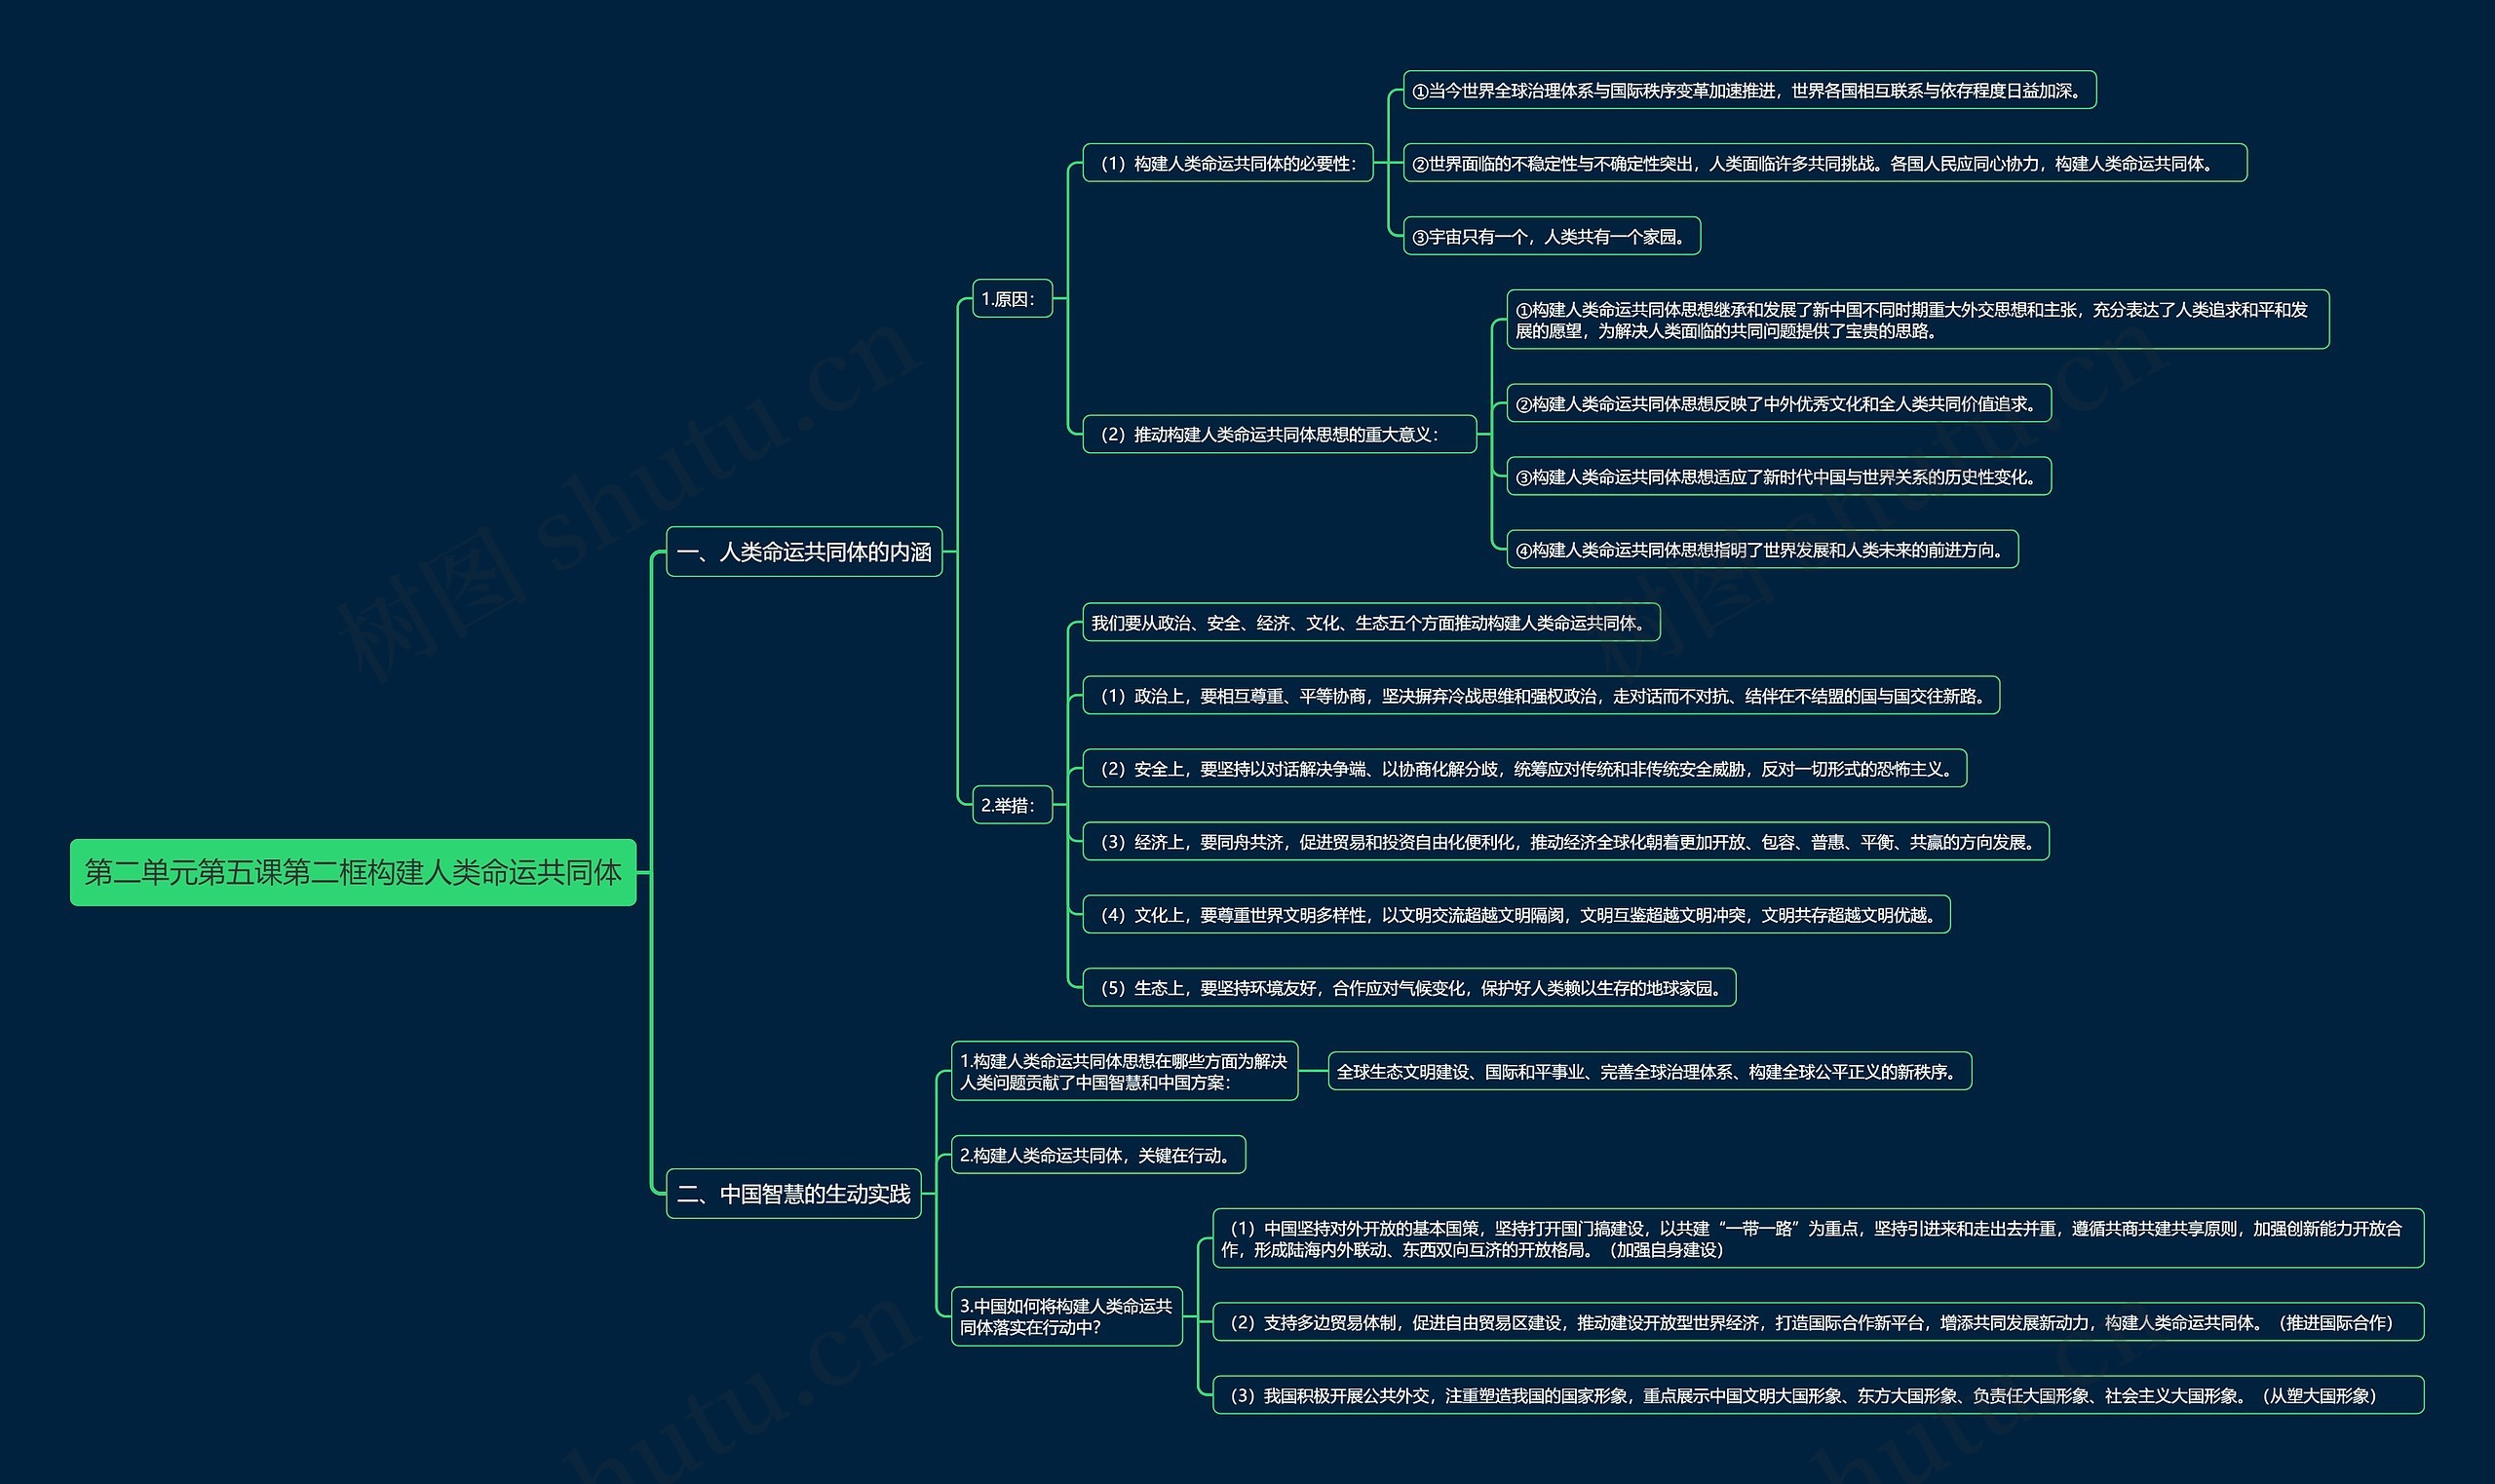Select （1）构建人类命运共同体的必要性 node
This screenshot has width=2495, height=1484.
click(1227, 163)
